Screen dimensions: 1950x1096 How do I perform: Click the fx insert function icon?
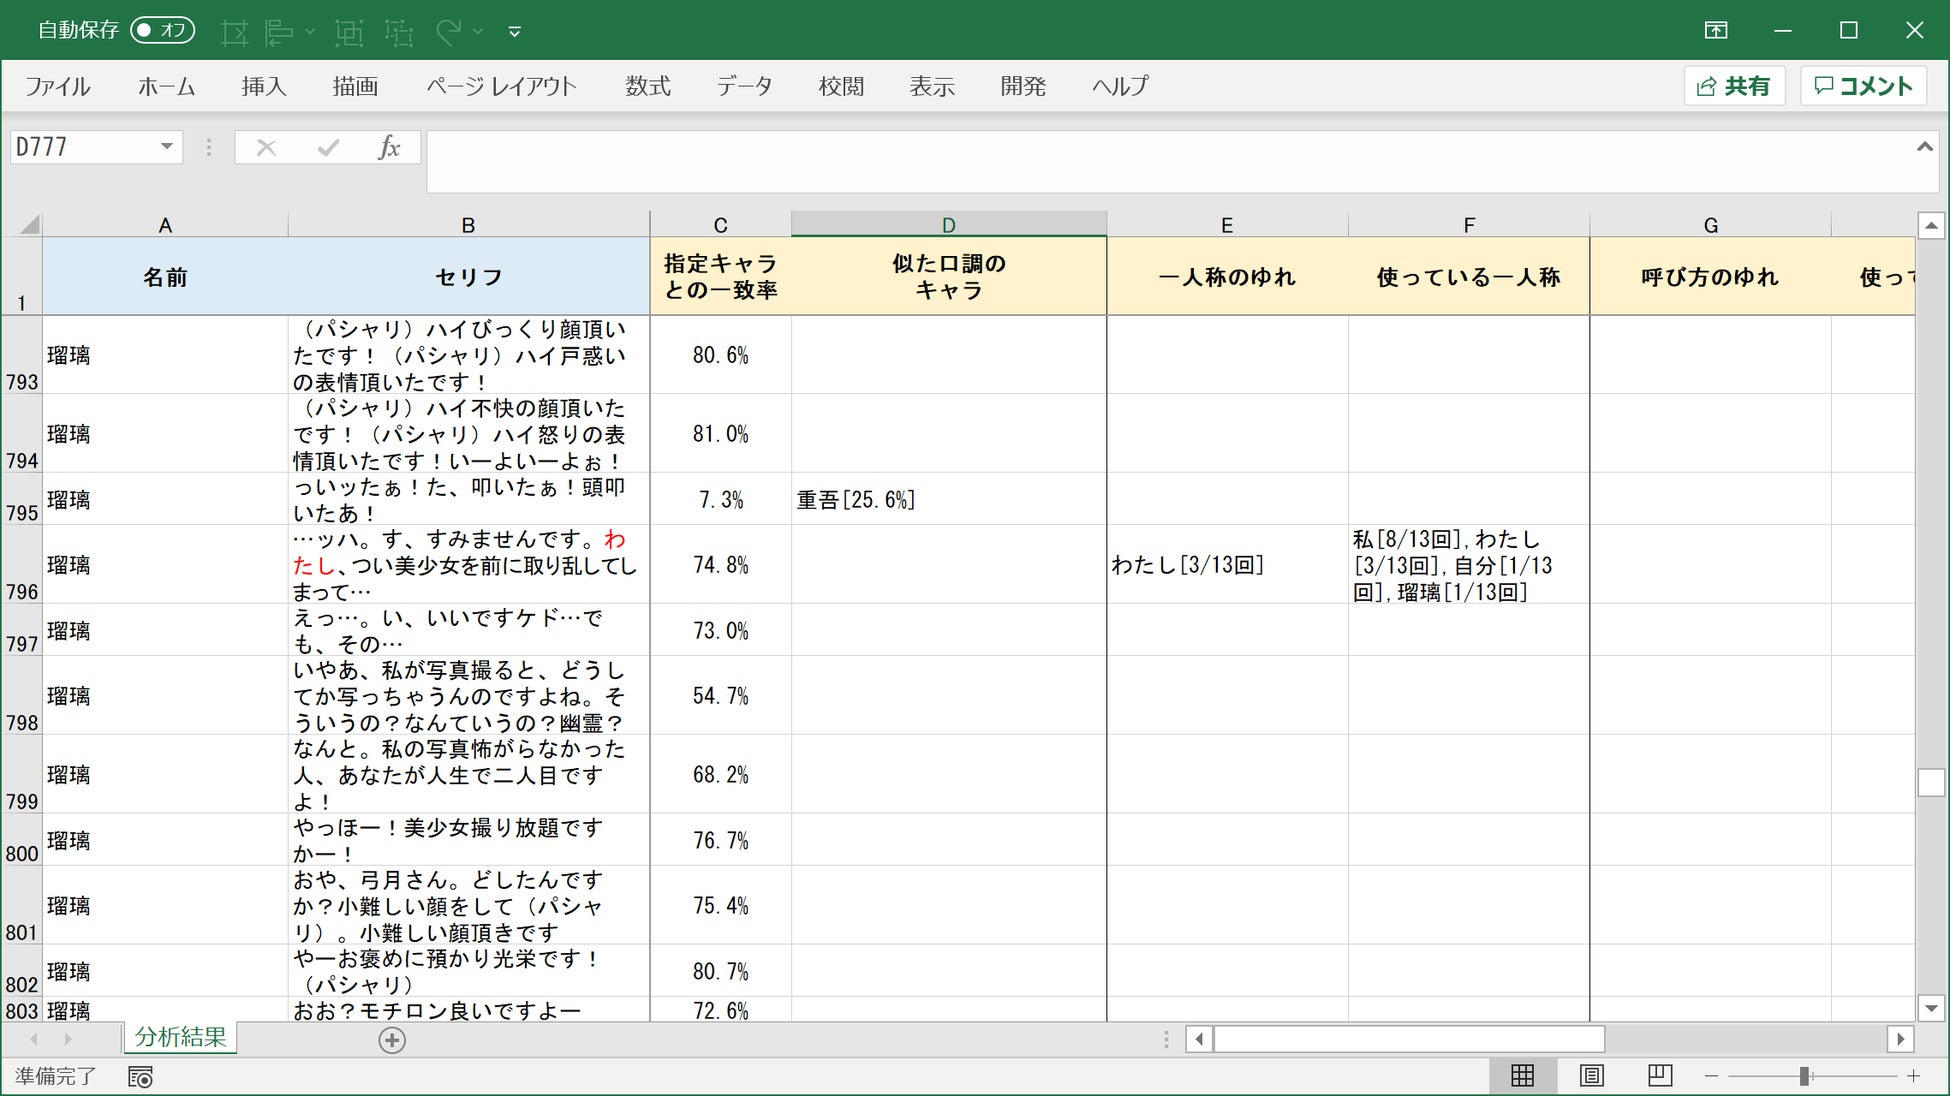(x=389, y=147)
